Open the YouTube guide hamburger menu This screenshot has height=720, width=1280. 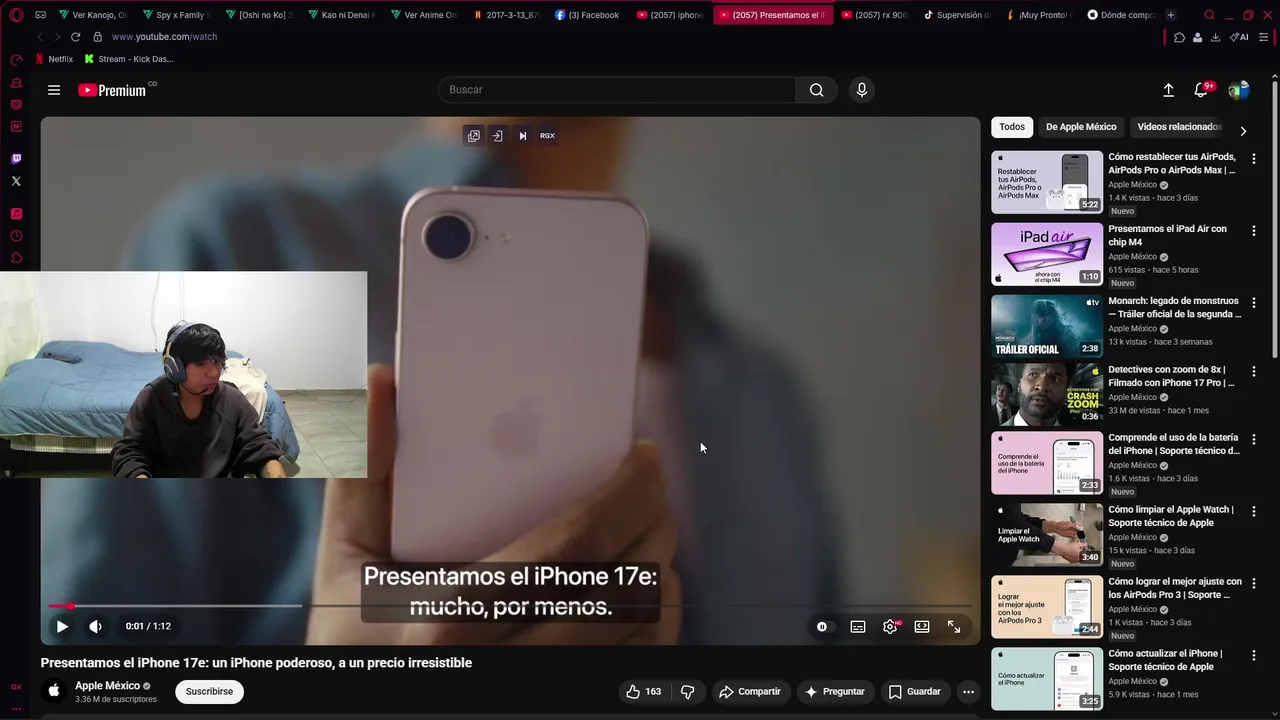54,90
